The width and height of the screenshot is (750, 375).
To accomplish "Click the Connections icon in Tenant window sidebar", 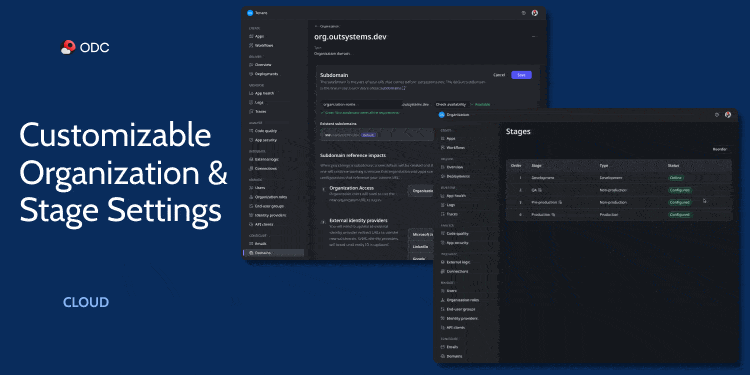I will point(251,168).
